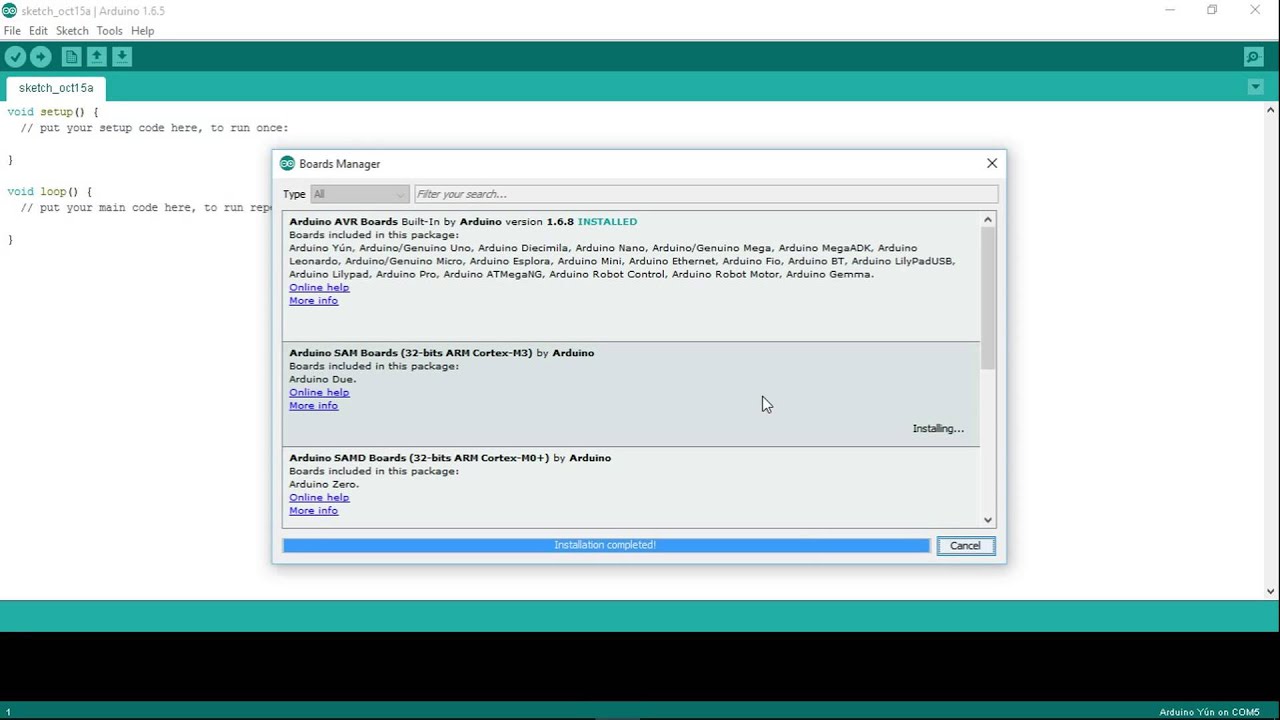Click boards list scrollbar down arrow
The image size is (1280, 720).
[988, 519]
